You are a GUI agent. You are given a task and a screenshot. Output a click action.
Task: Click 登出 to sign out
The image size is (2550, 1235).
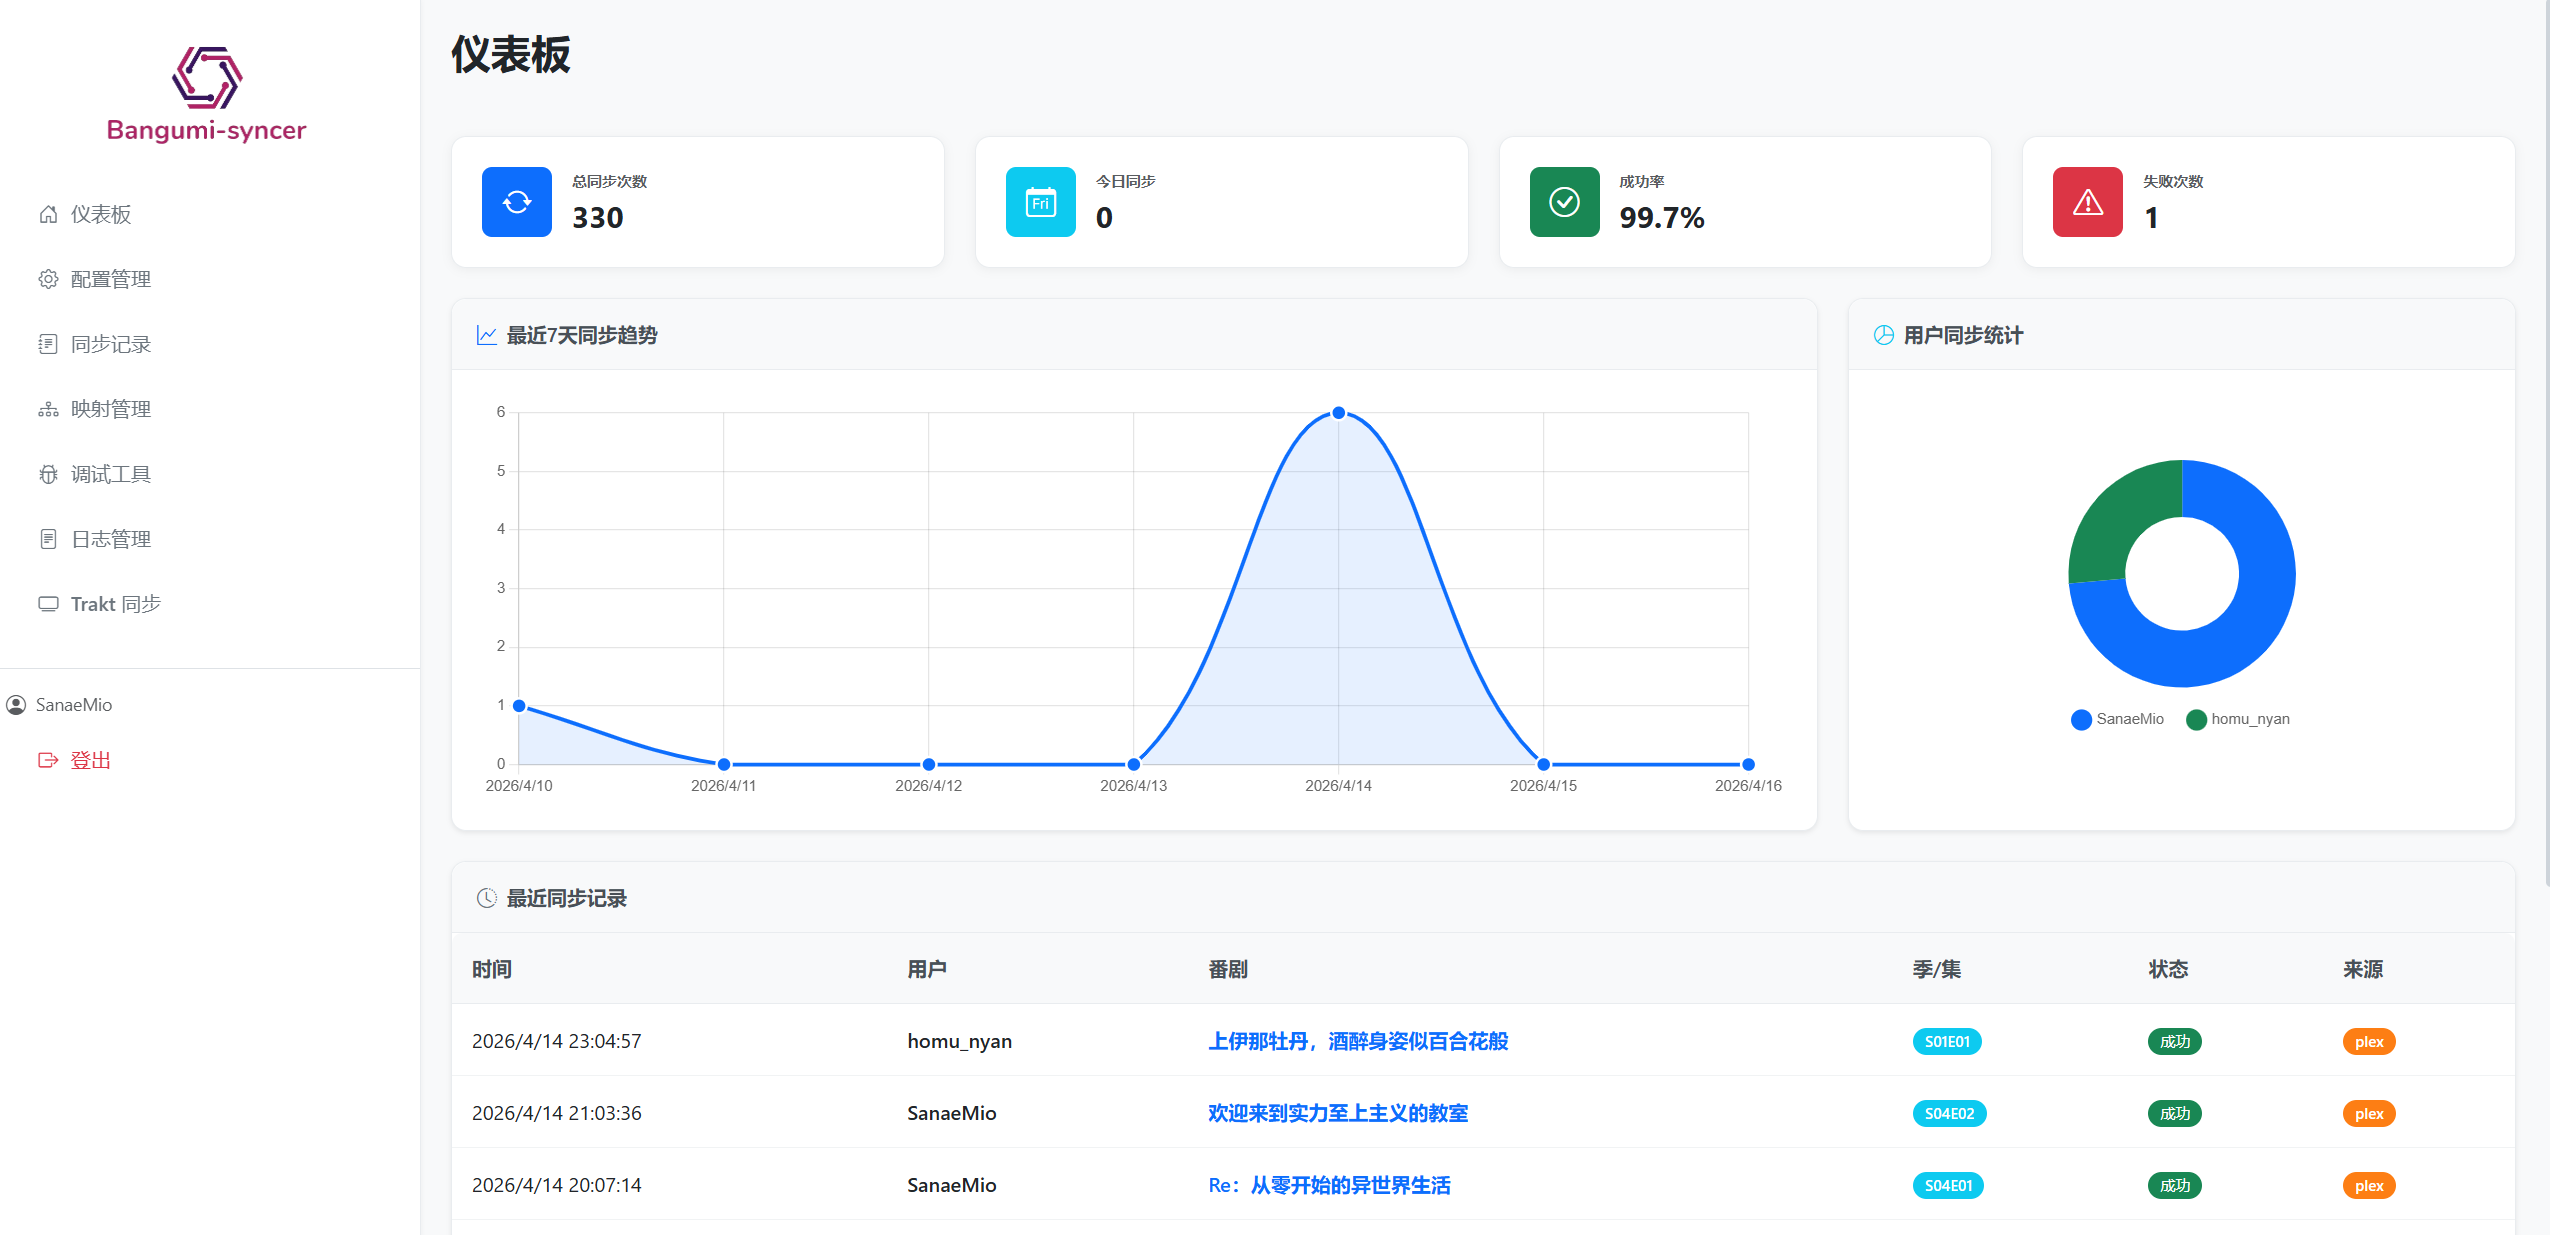coord(90,759)
